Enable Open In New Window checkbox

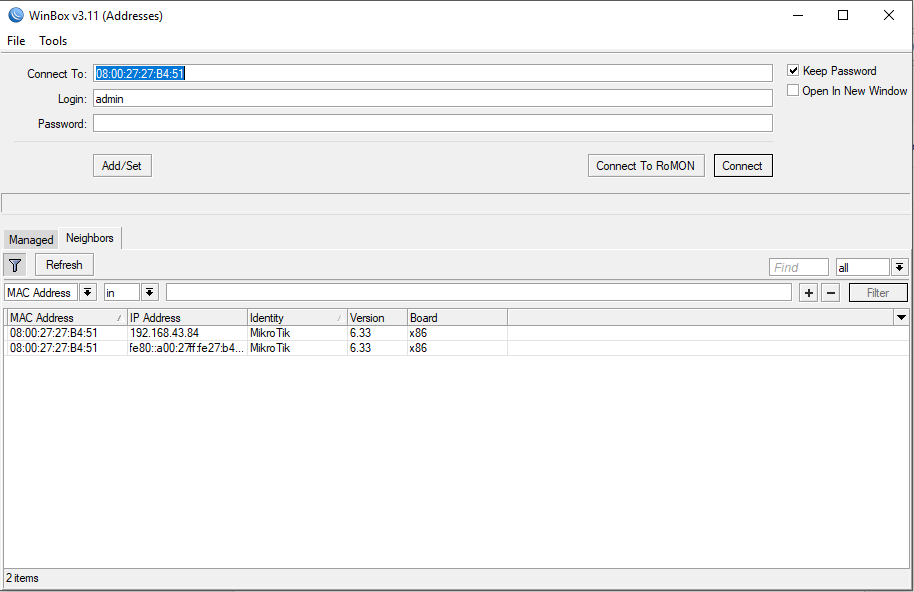click(793, 90)
